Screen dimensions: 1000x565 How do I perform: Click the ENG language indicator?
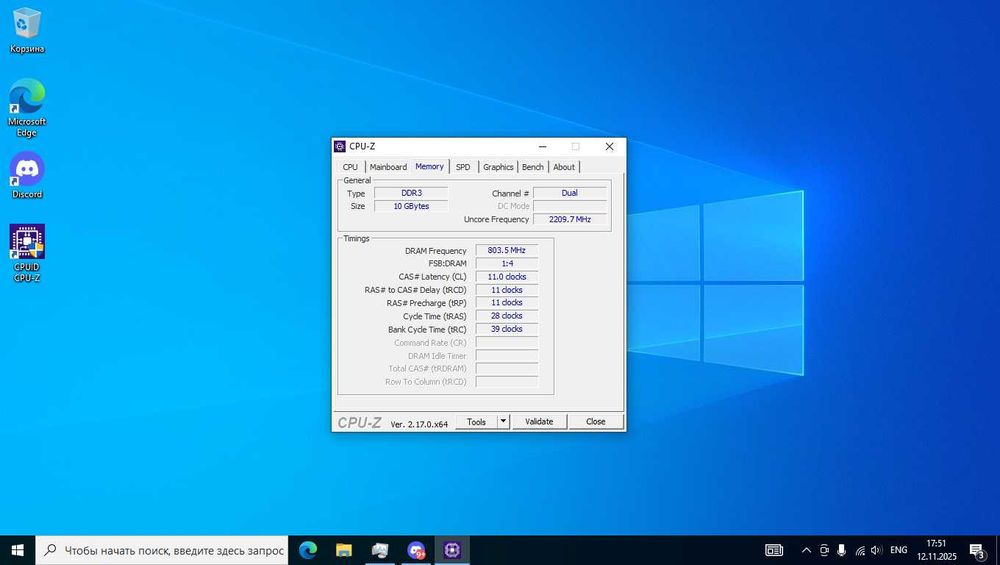tap(899, 550)
